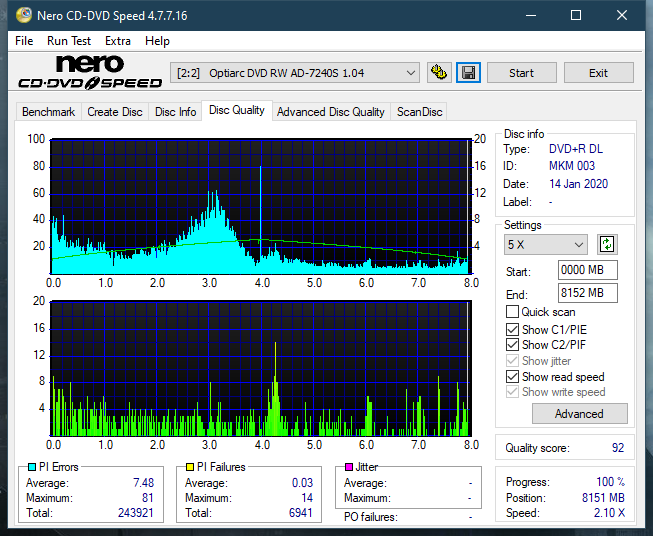Screen dimensions: 653x536
Task: Click PI Errors maximum value 81
Action: pos(148,498)
